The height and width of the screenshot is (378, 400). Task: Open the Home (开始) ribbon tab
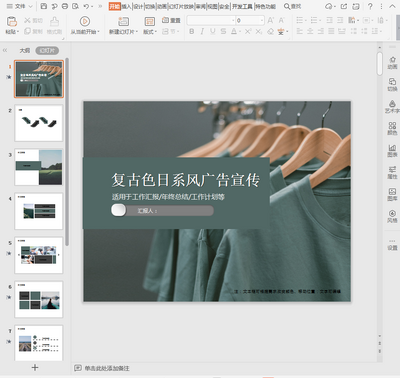[114, 6]
